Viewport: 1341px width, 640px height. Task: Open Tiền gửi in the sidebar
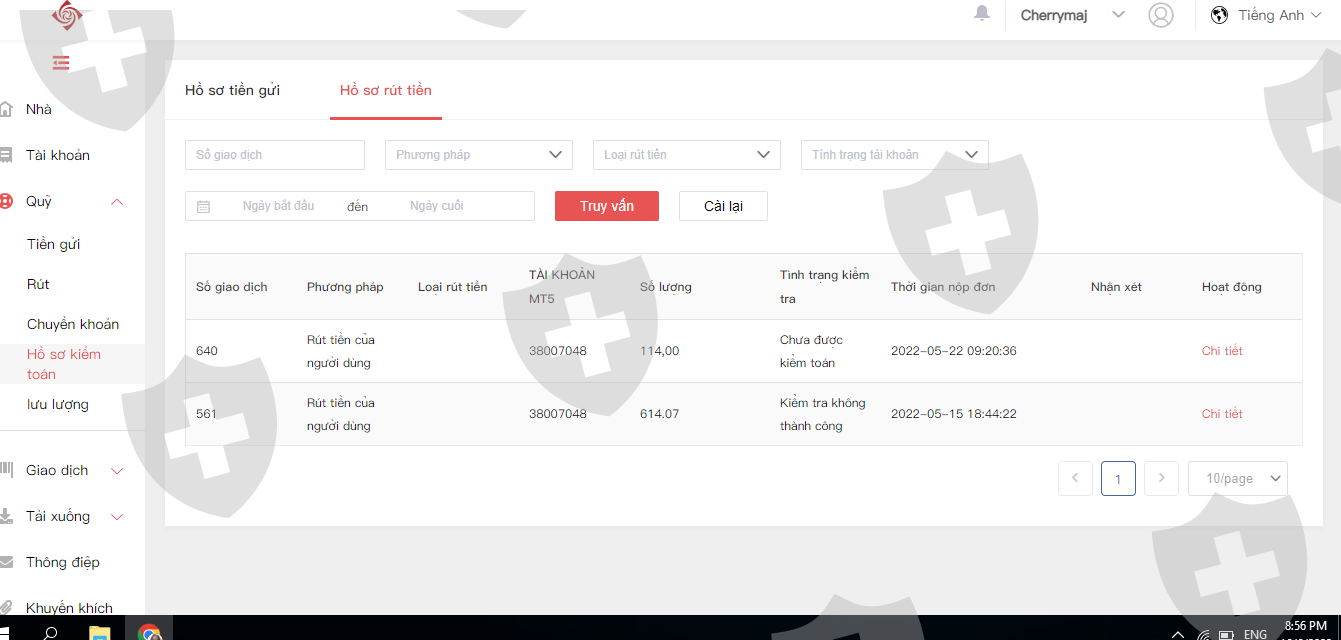pyautogui.click(x=54, y=244)
